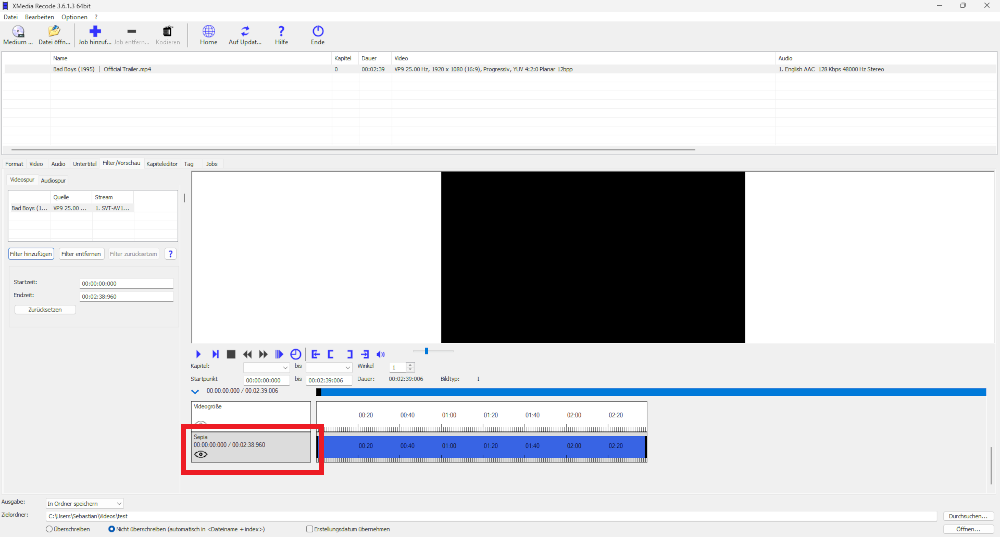
Task: Step to next frame in preview
Action: coord(216,354)
